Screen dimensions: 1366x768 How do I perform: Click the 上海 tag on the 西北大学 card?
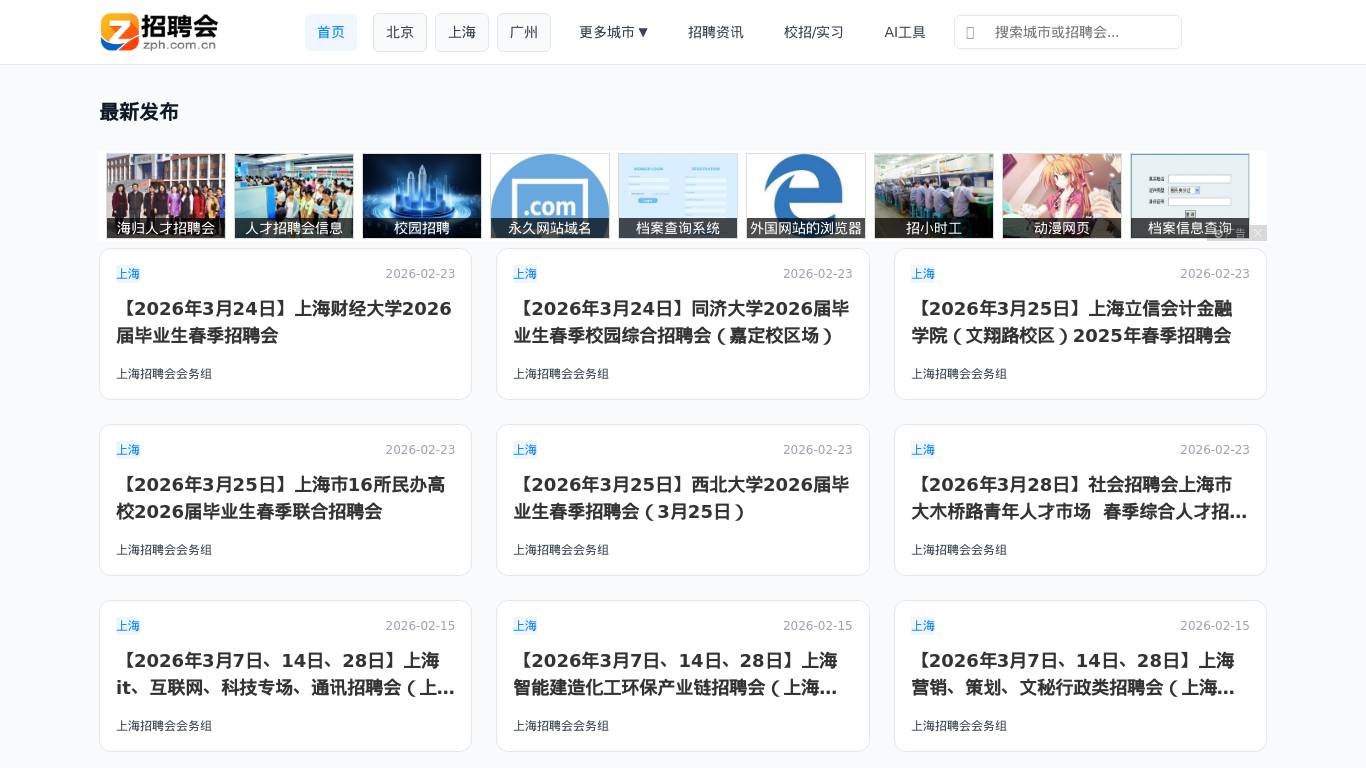click(x=524, y=450)
